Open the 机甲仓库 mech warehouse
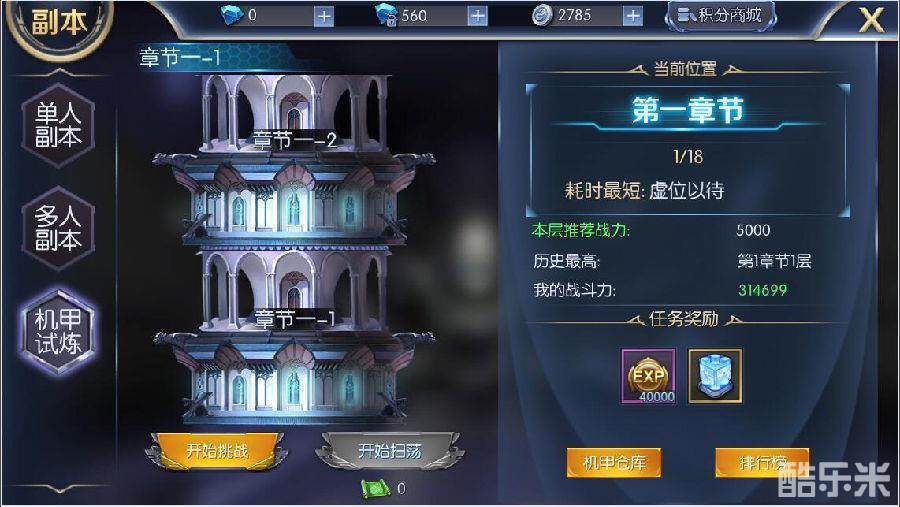Viewport: 900px width, 507px height. click(x=614, y=463)
